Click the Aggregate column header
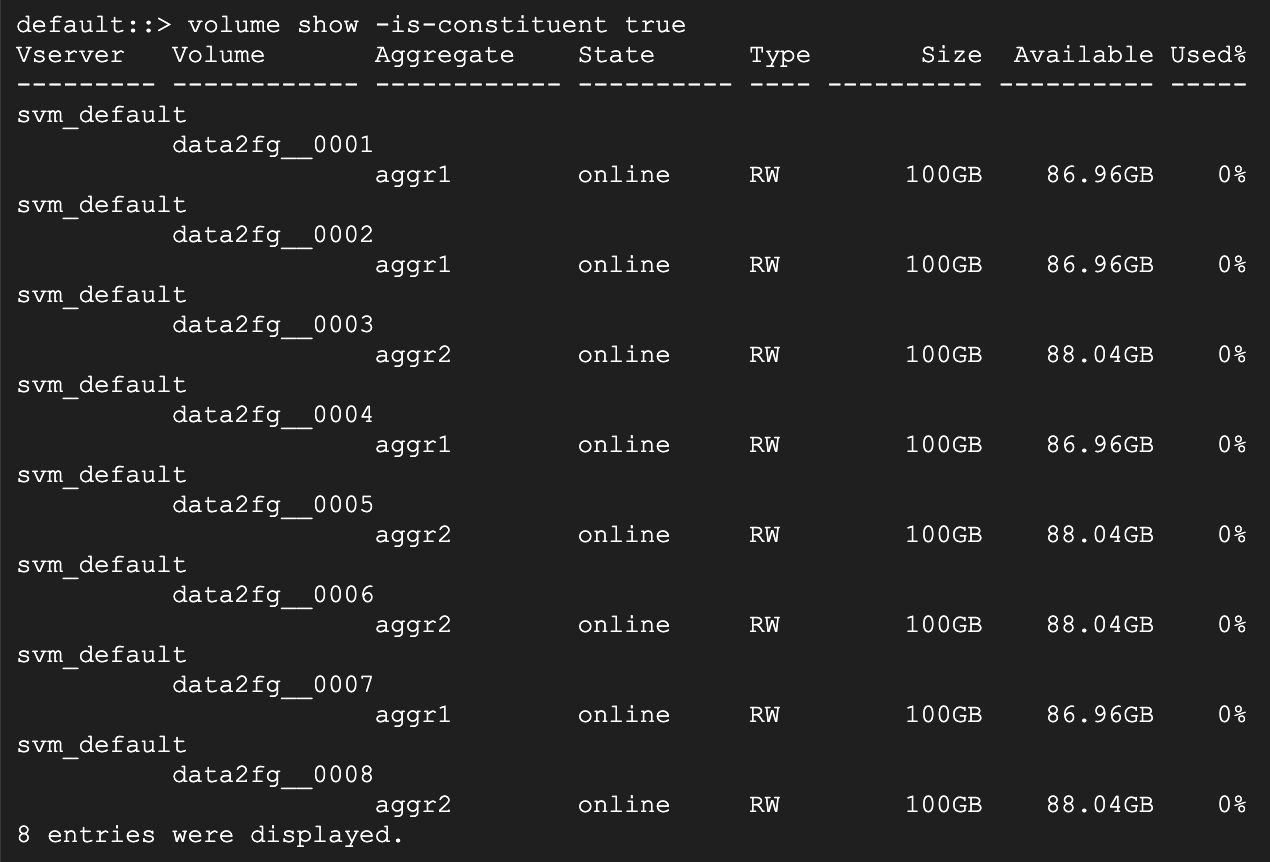This screenshot has height=862, width=1270. click(x=444, y=54)
